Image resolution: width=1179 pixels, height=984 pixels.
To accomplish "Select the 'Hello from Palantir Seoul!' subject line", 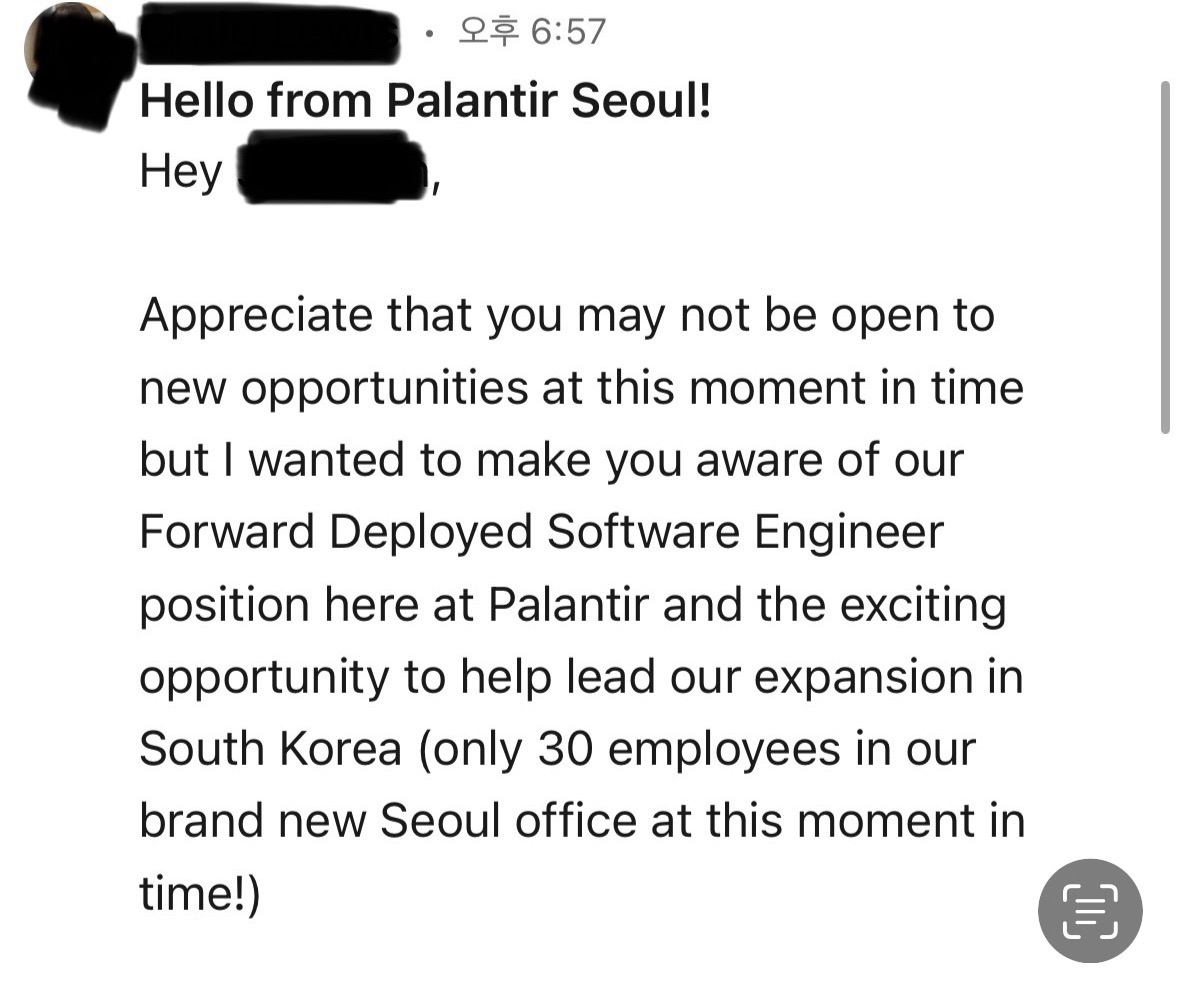I will coord(425,100).
